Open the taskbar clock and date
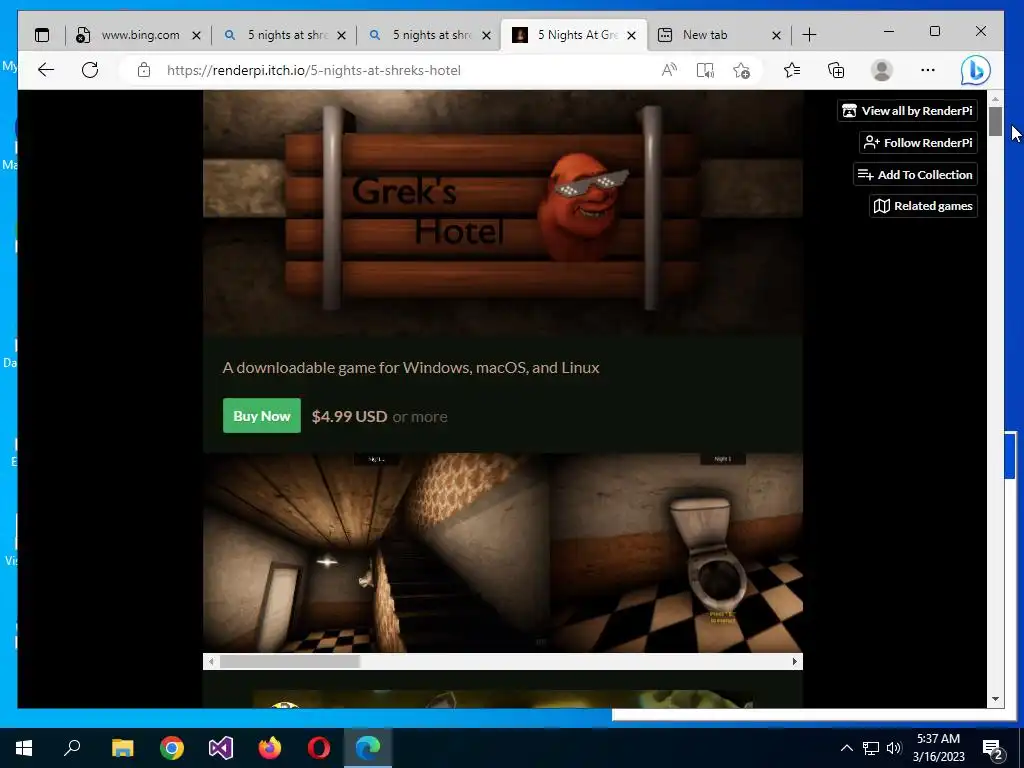The height and width of the screenshot is (768, 1024). tap(938, 748)
